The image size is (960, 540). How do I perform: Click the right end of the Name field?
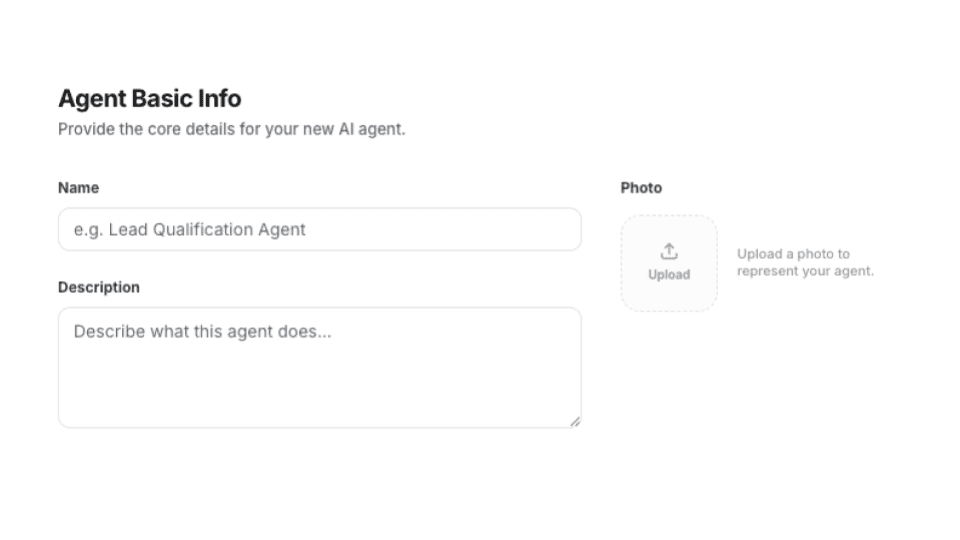coord(560,229)
